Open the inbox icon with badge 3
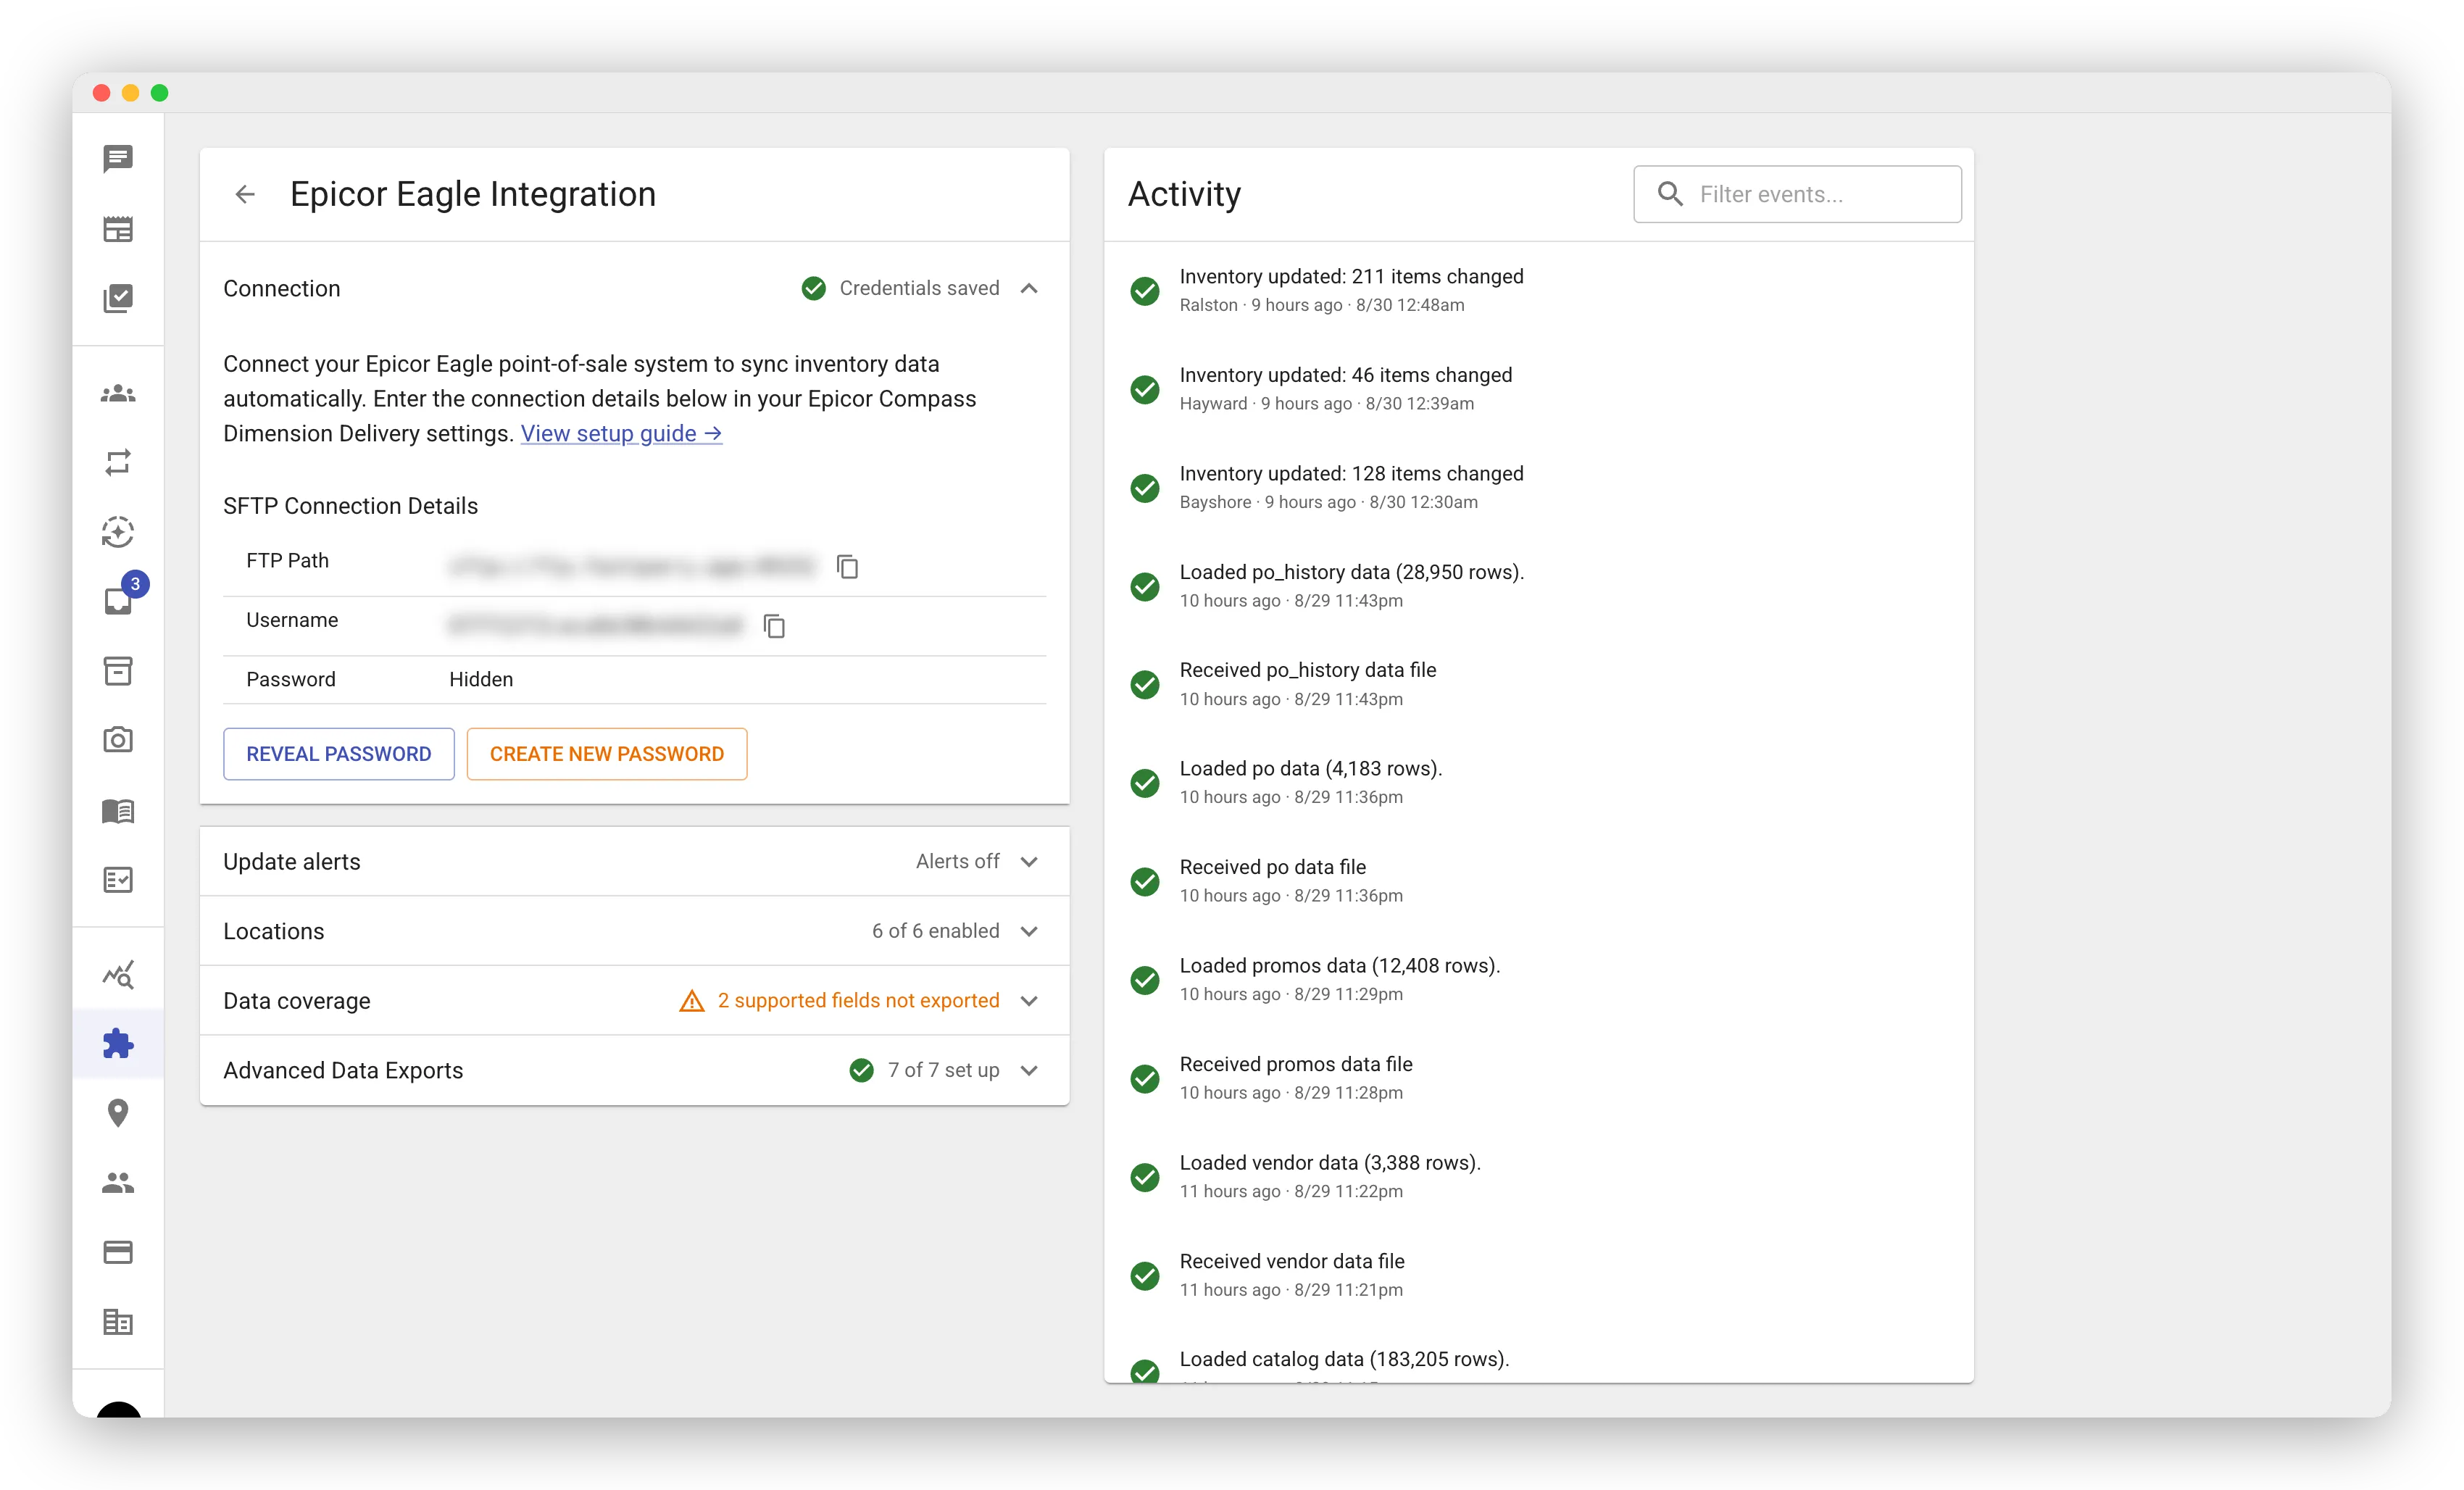2464x1490 pixels. 118,600
